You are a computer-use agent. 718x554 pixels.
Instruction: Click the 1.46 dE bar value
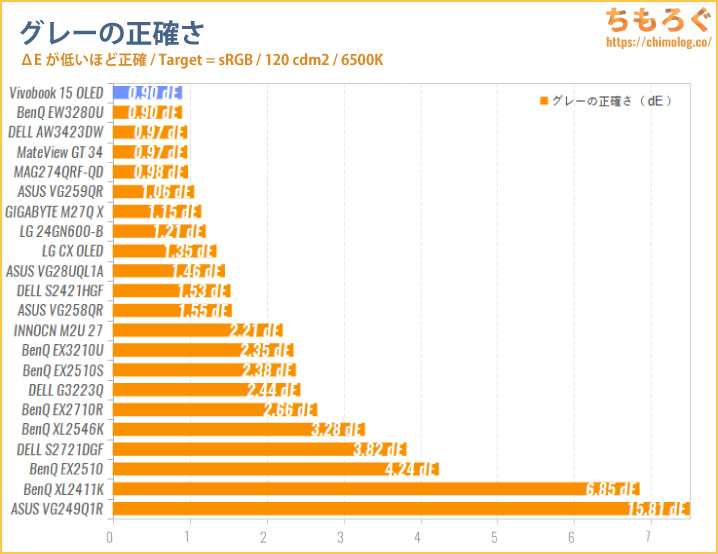[x=198, y=271]
